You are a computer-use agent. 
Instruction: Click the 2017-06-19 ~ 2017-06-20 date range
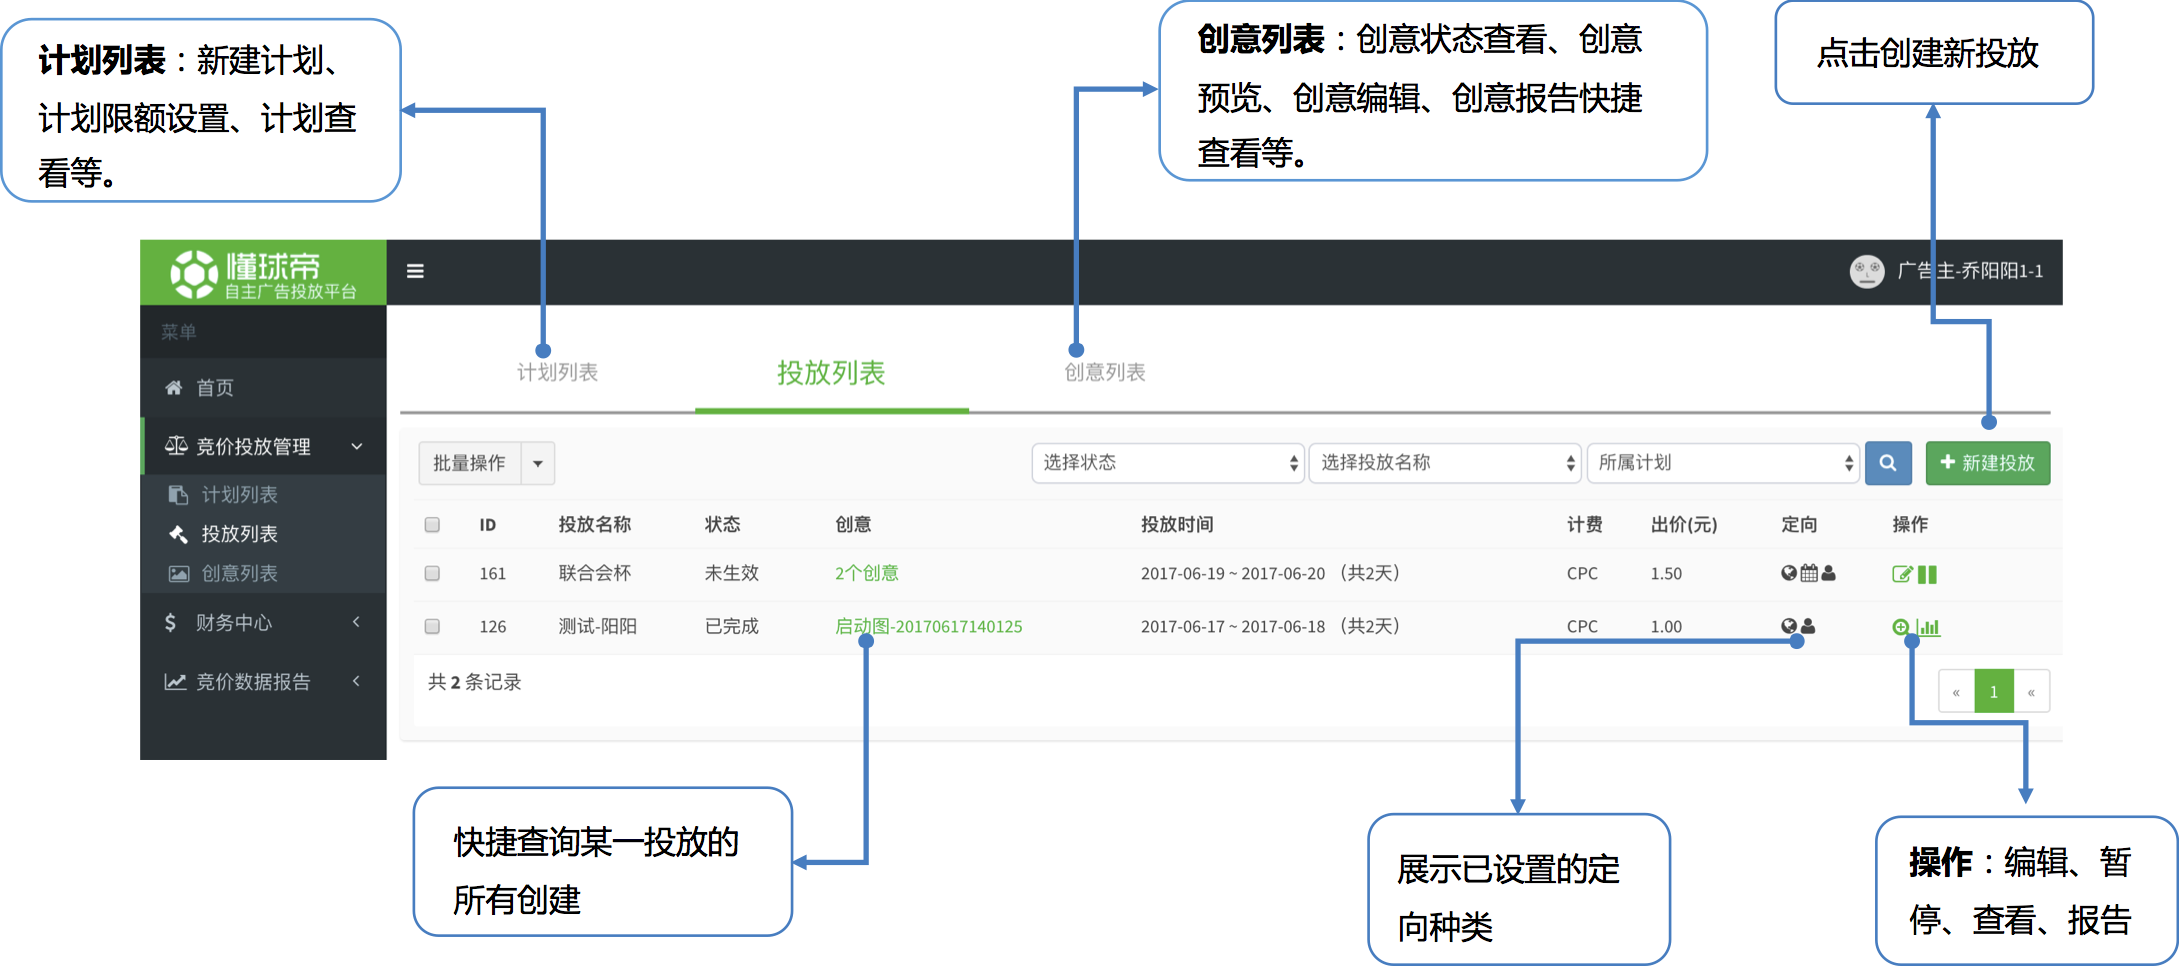point(1233,573)
